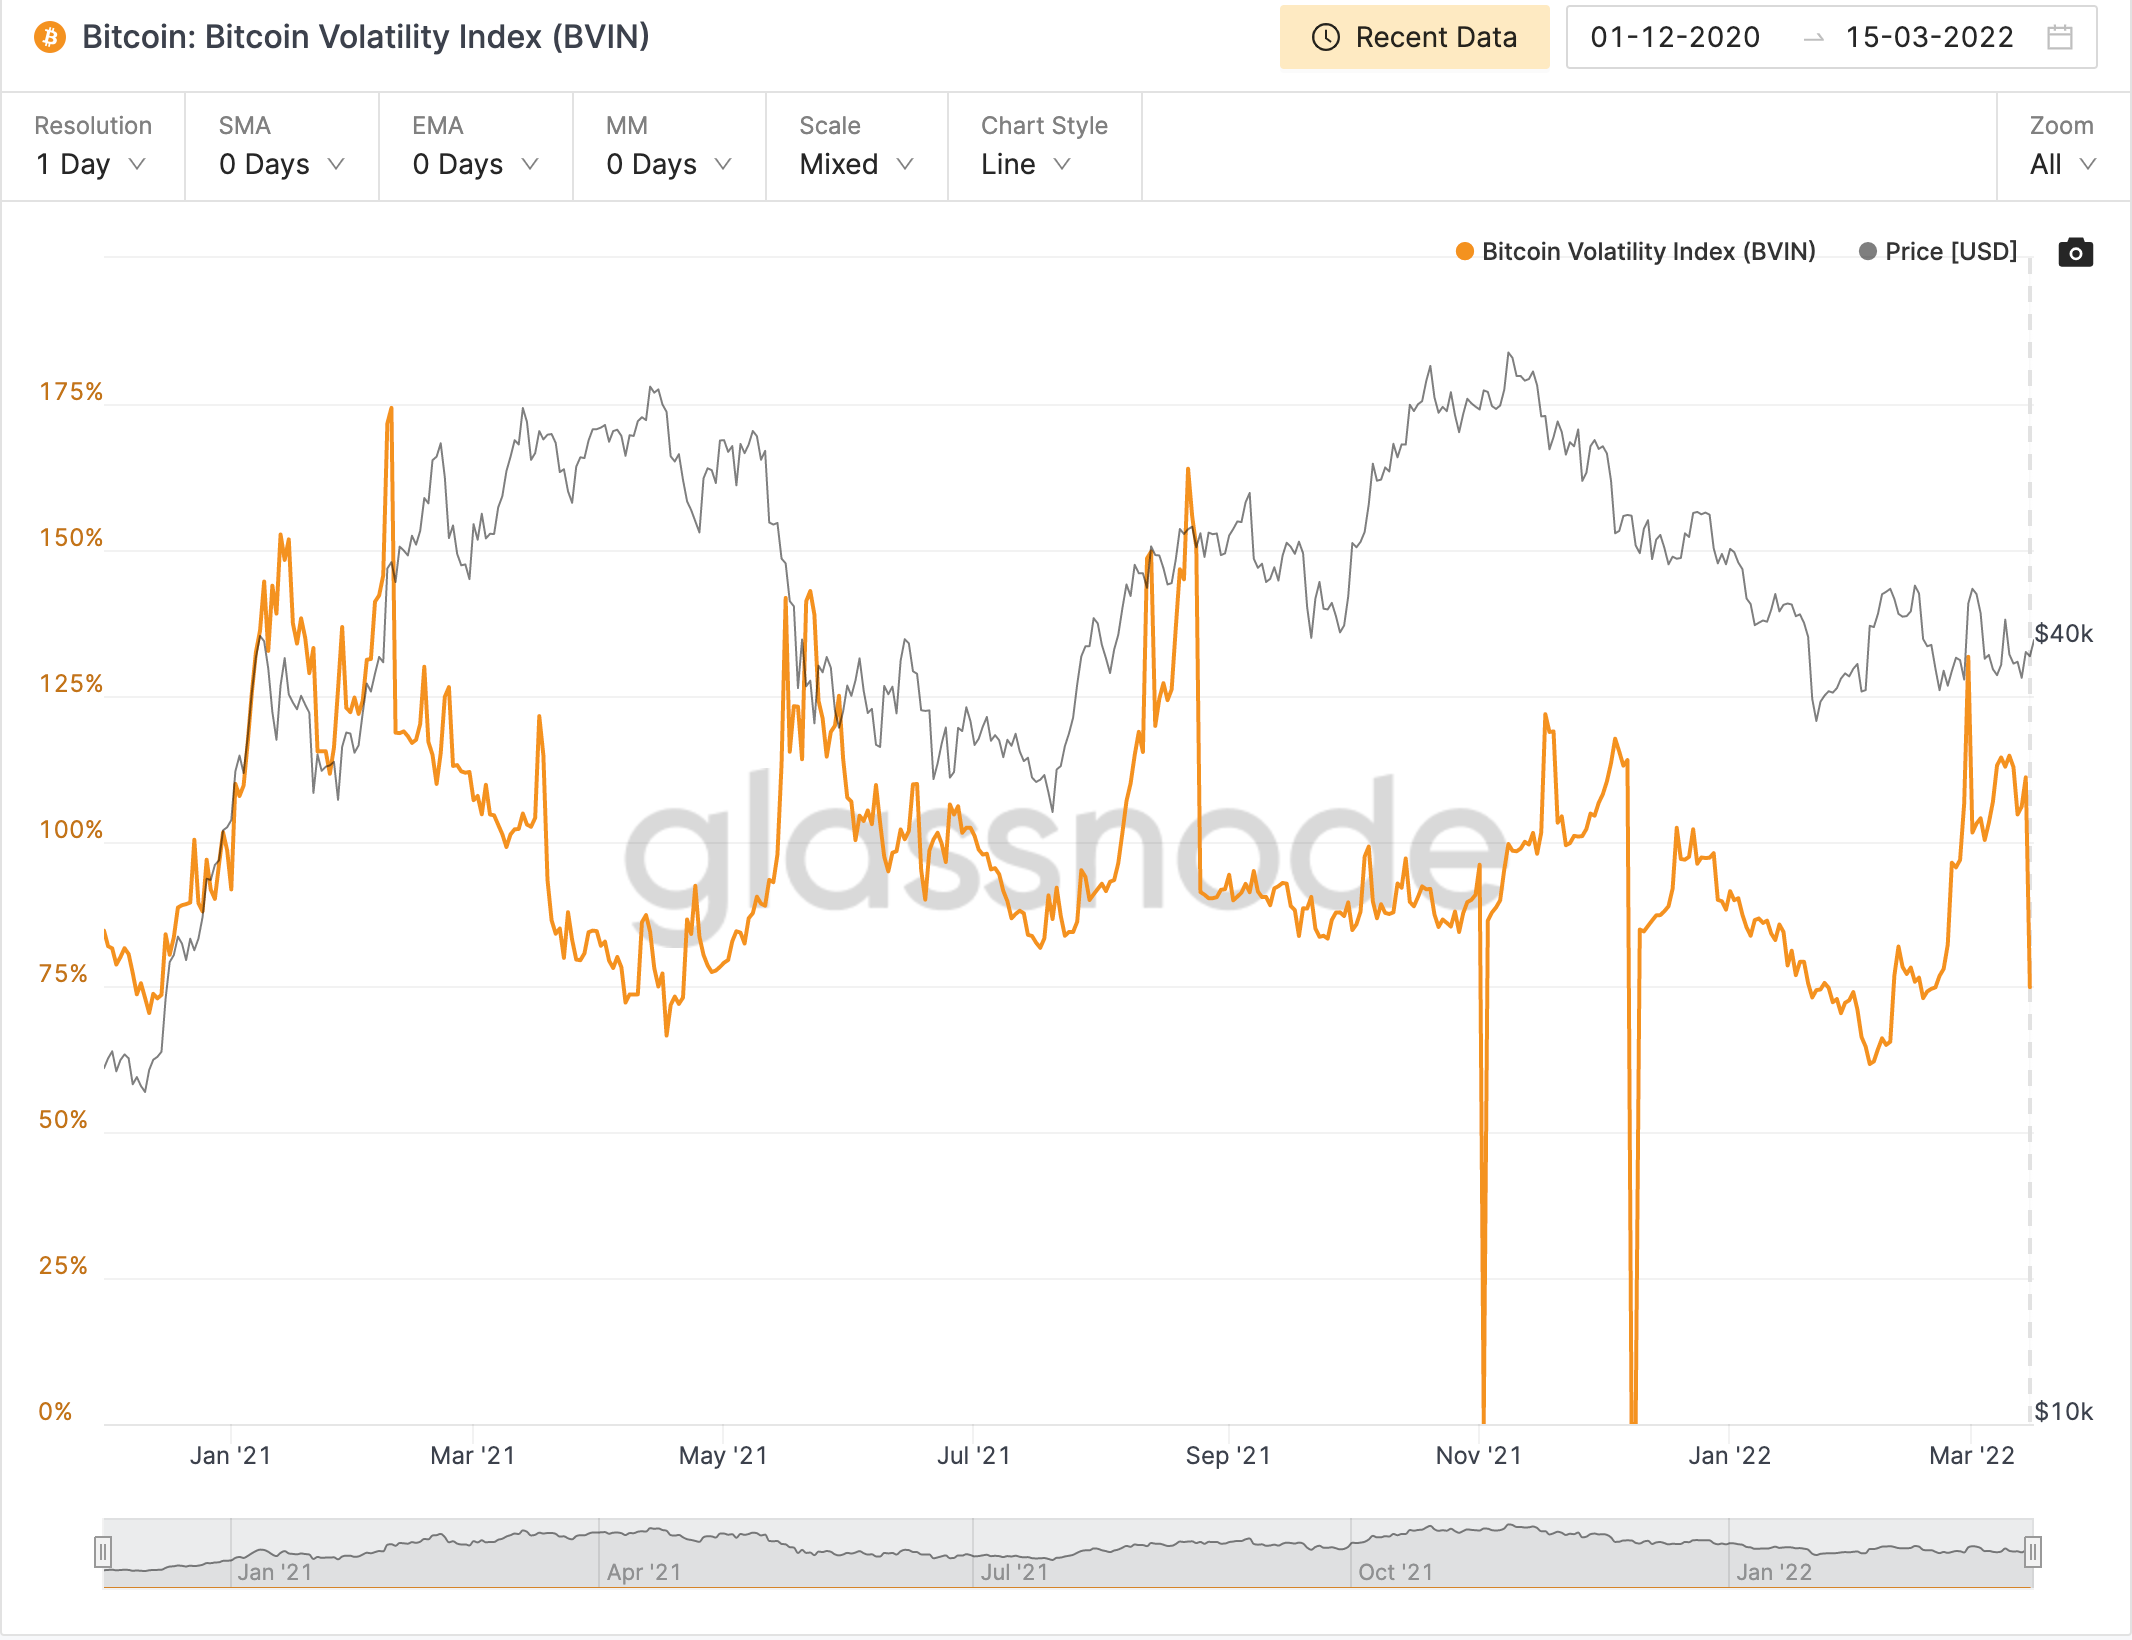Click the Nov '21 x-axis label

(x=1478, y=1456)
